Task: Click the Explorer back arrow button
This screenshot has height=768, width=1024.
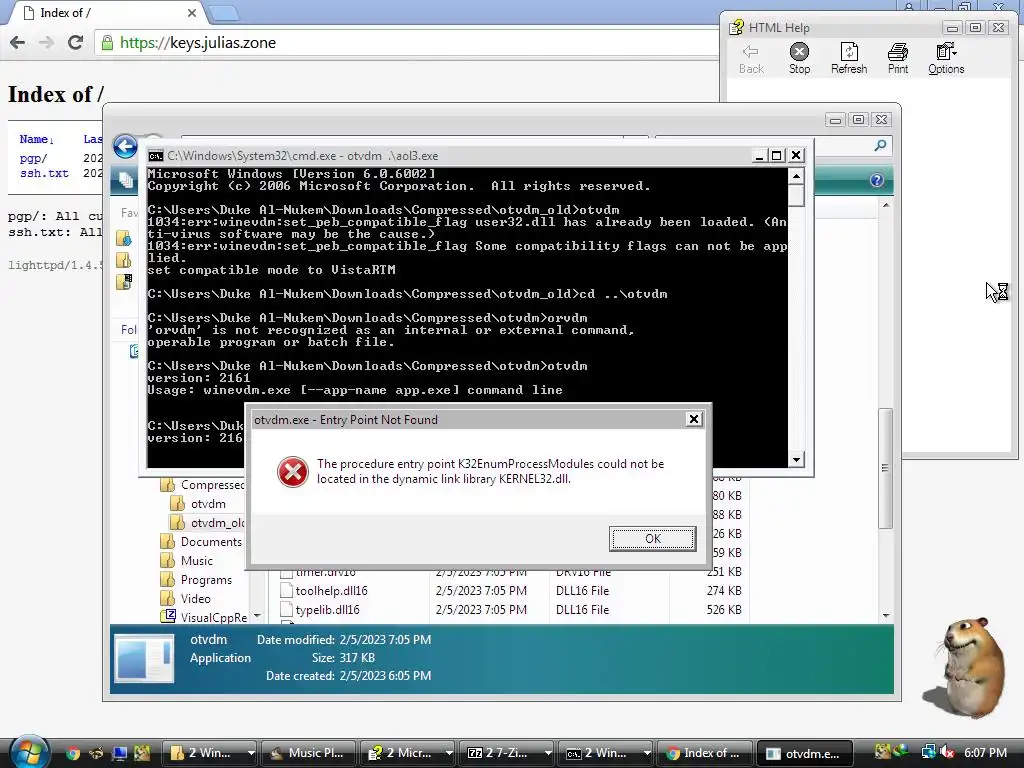Action: (x=125, y=146)
